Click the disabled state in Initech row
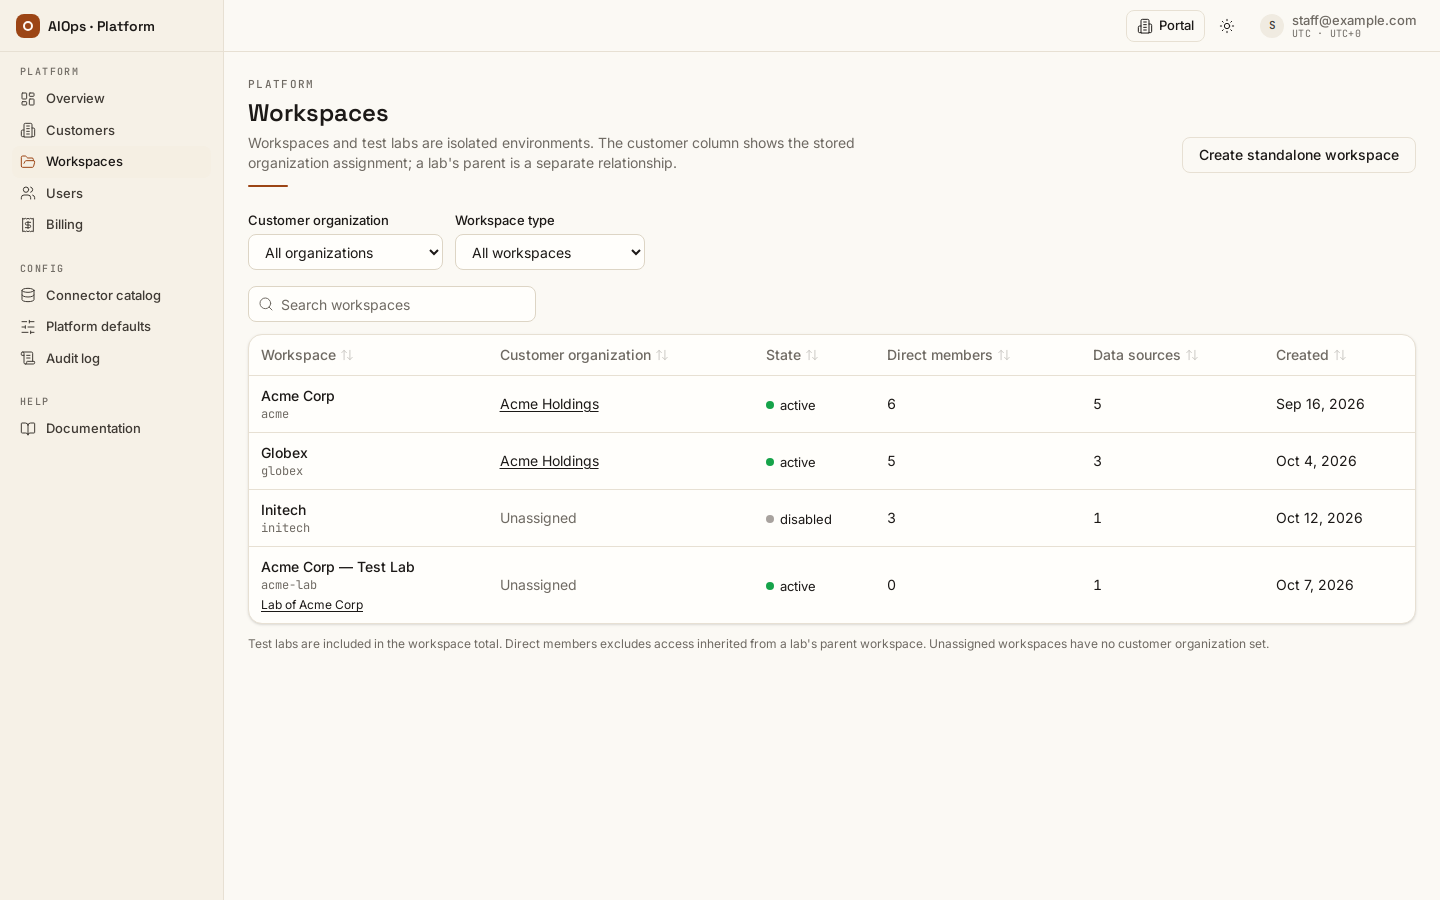Viewport: 1440px width, 900px height. 799,519
